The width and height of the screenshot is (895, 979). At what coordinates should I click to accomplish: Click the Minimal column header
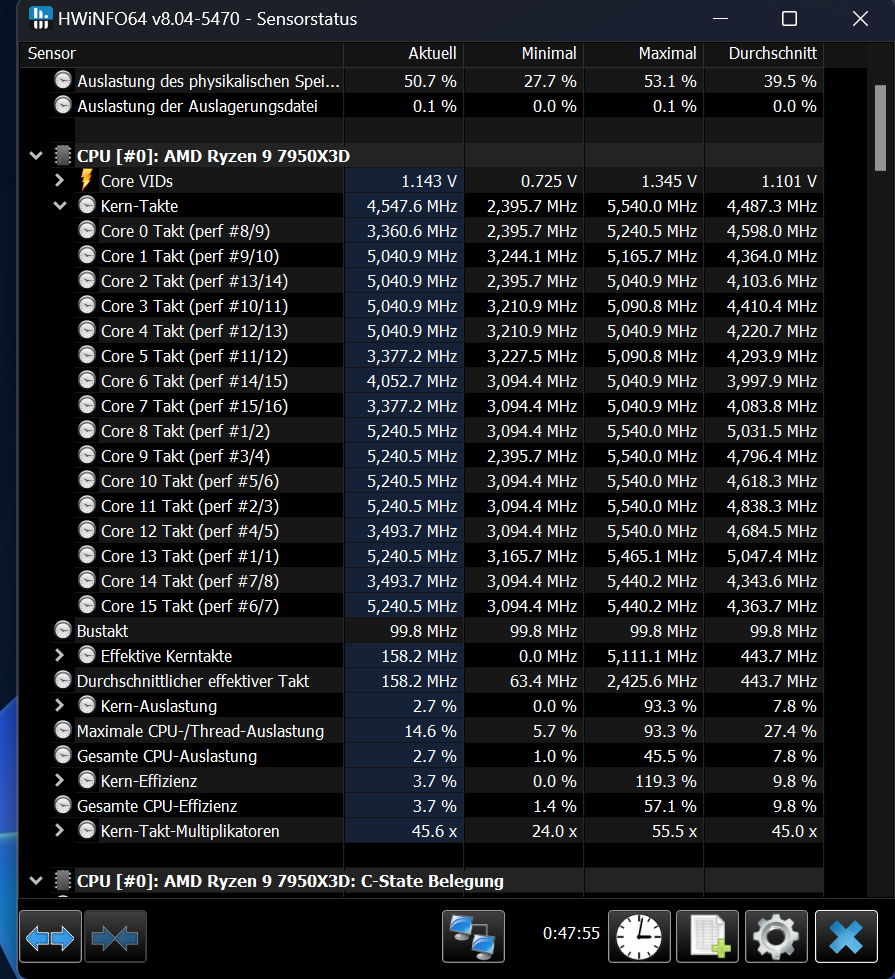click(524, 54)
